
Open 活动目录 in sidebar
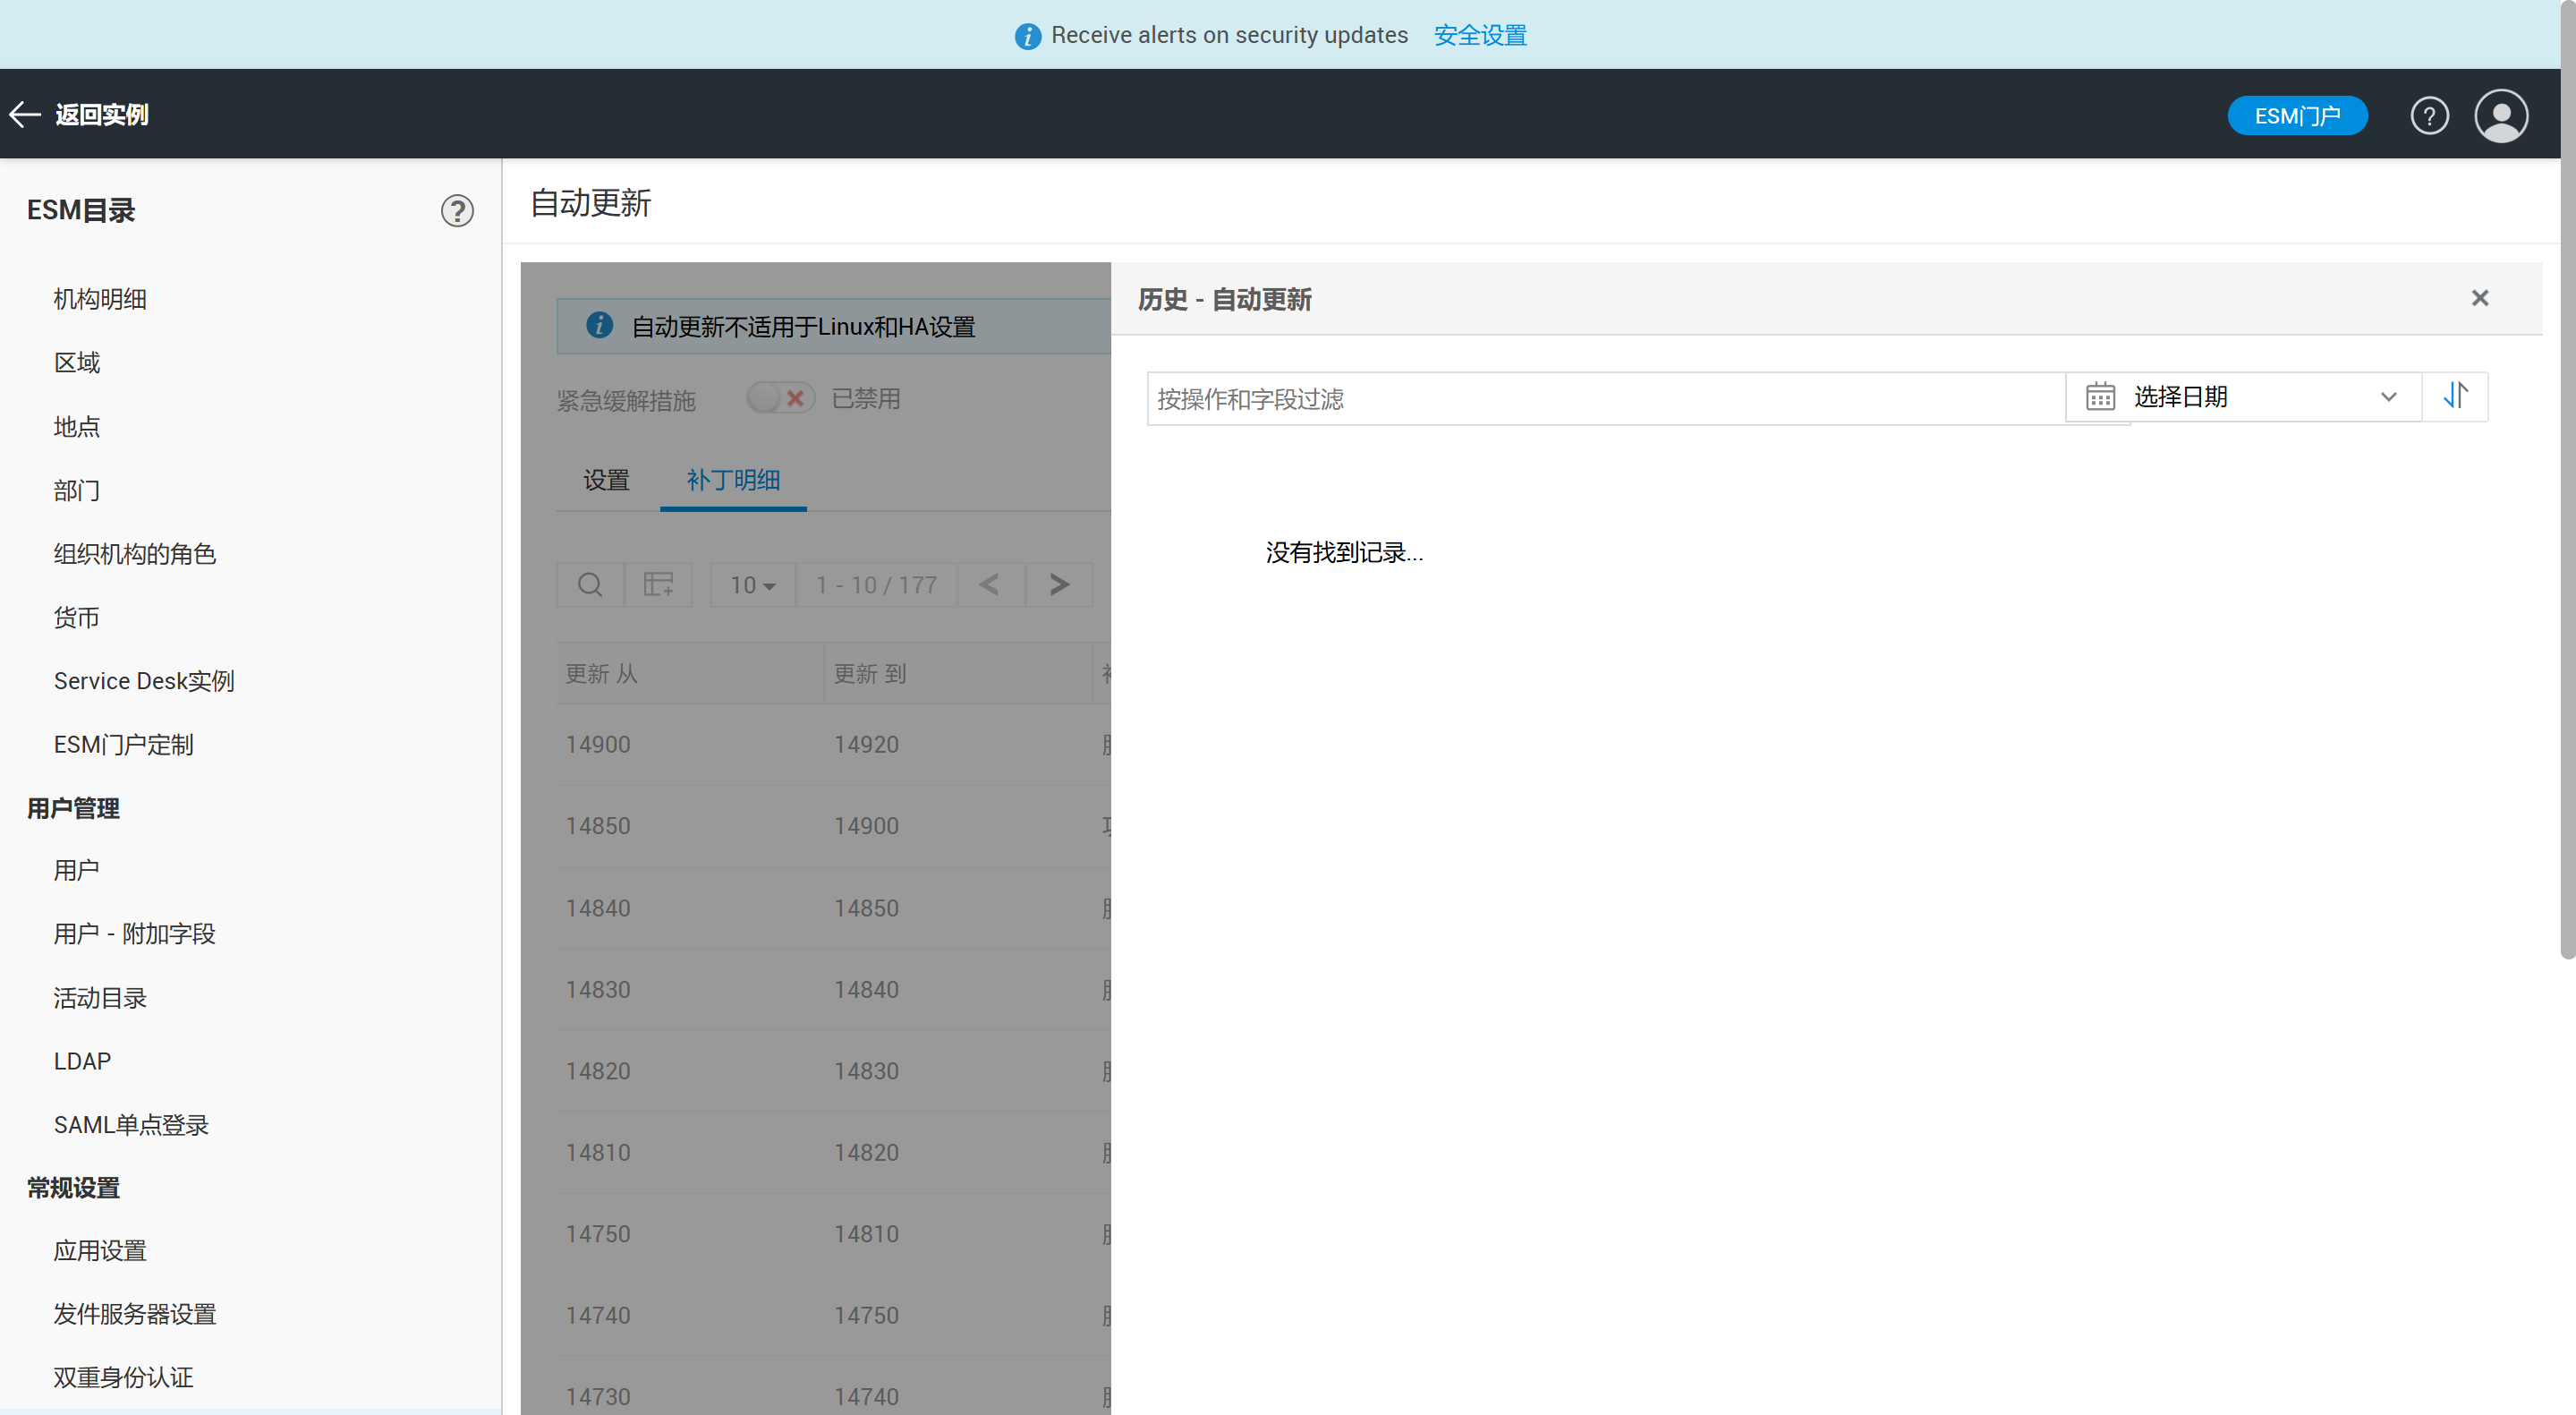[100, 997]
